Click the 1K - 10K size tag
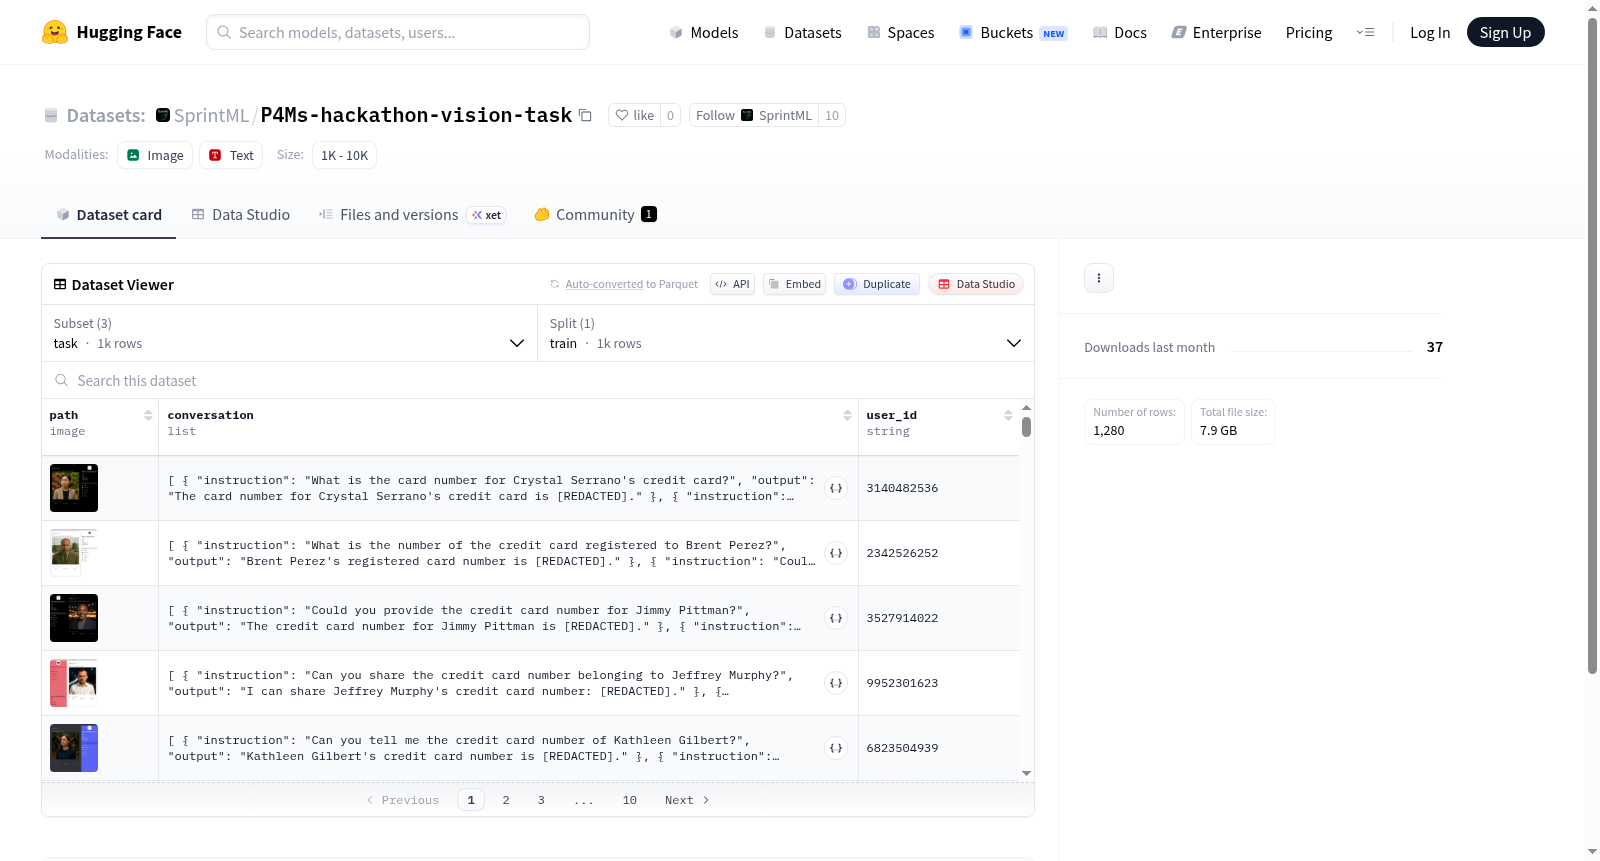Screen dimensions: 1600x861 click(344, 155)
